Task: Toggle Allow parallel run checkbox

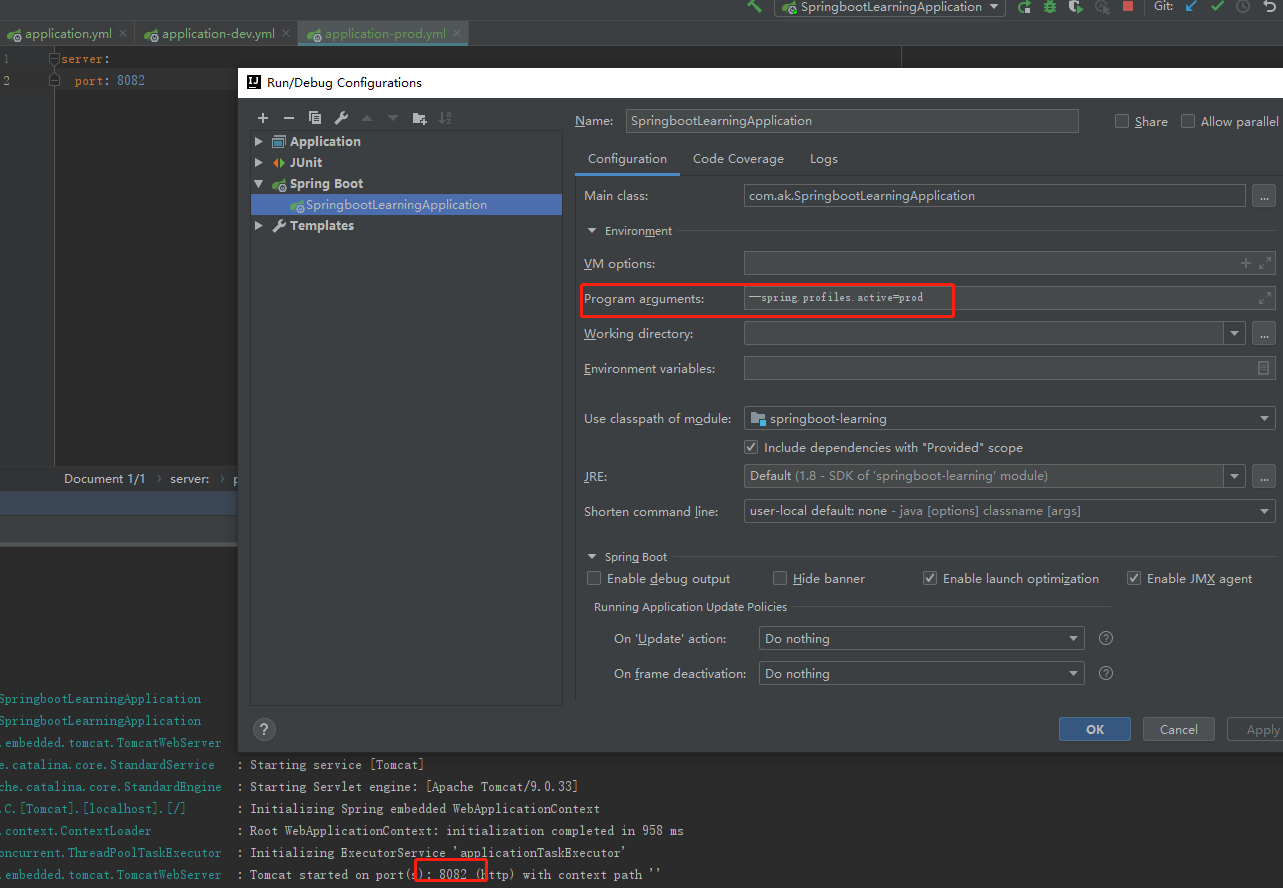Action: pos(1188,121)
